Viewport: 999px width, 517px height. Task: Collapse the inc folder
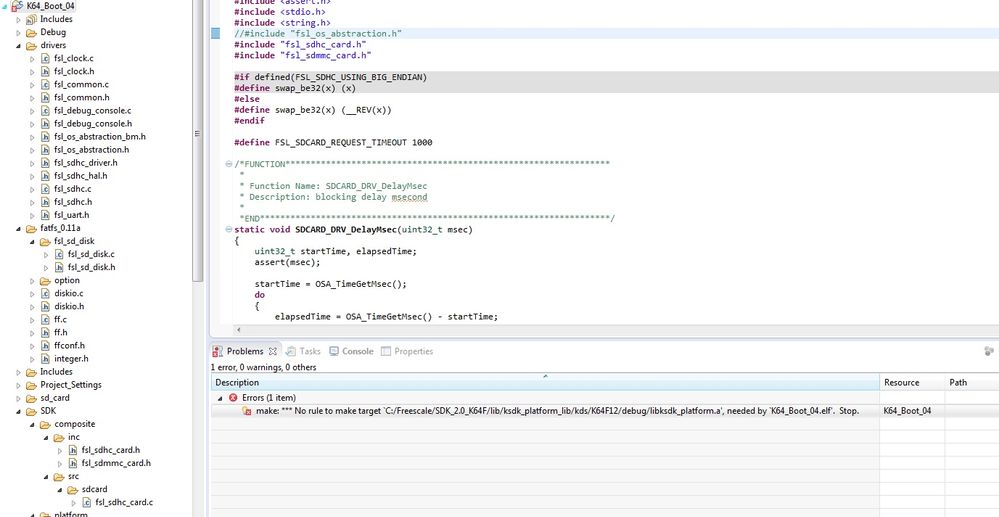[47, 437]
